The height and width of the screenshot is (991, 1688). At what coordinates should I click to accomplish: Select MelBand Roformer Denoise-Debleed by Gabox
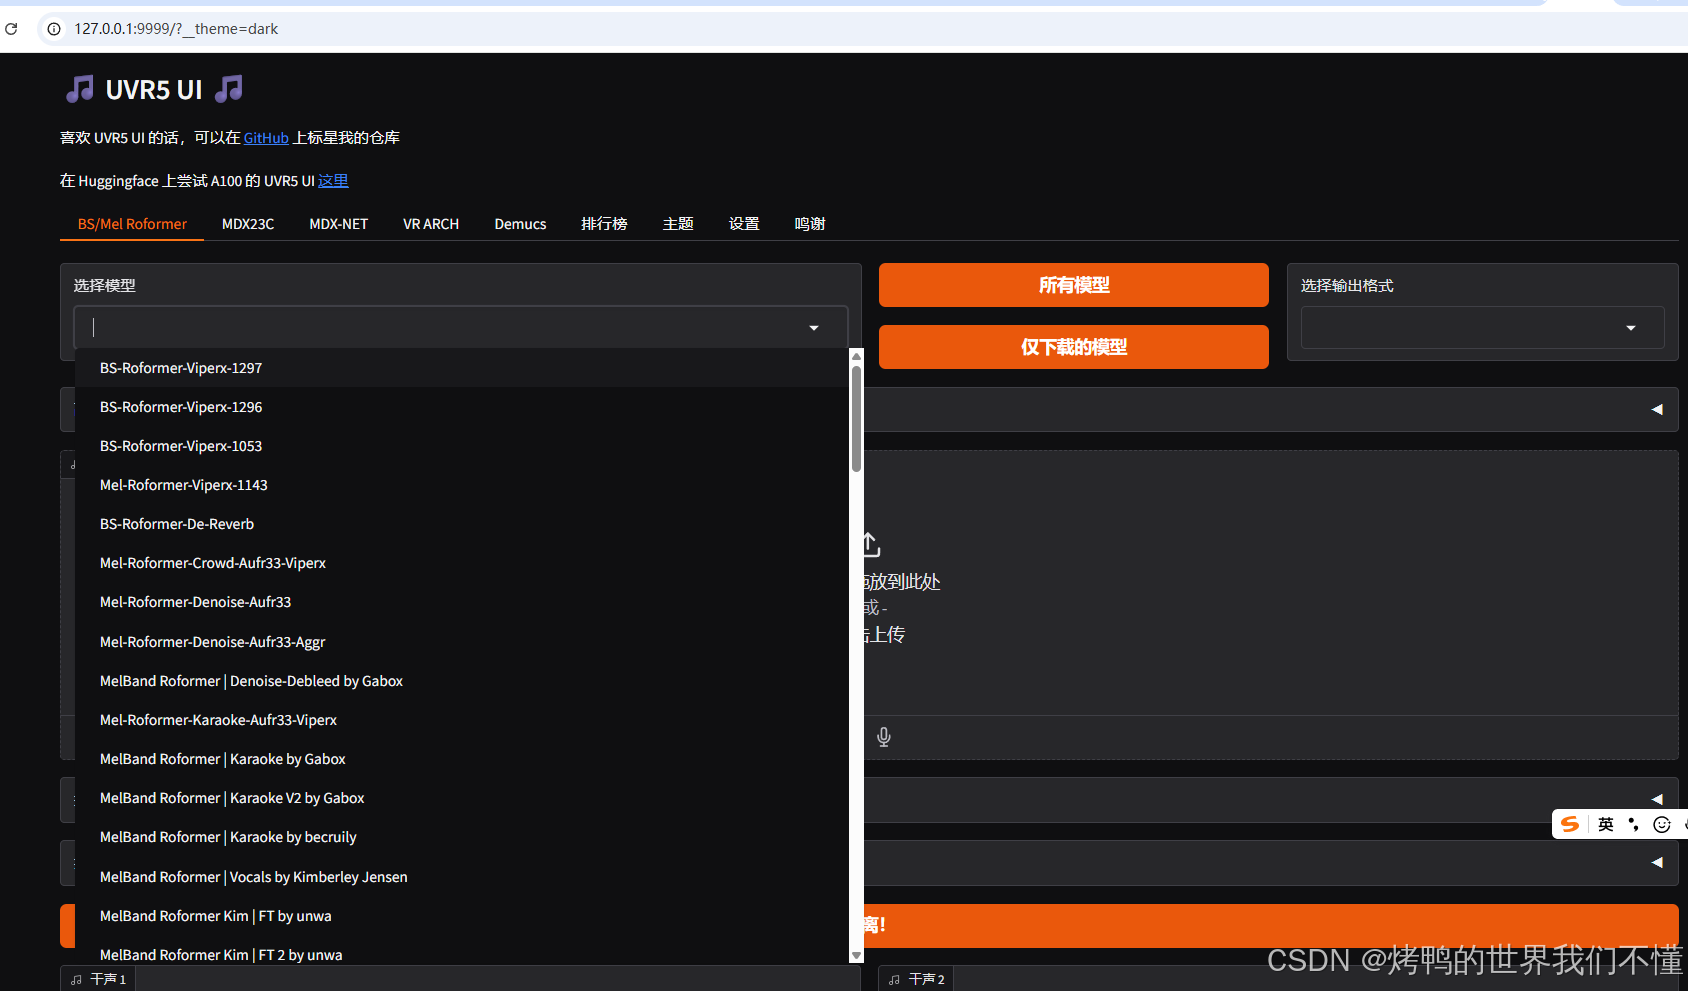pyautogui.click(x=462, y=681)
